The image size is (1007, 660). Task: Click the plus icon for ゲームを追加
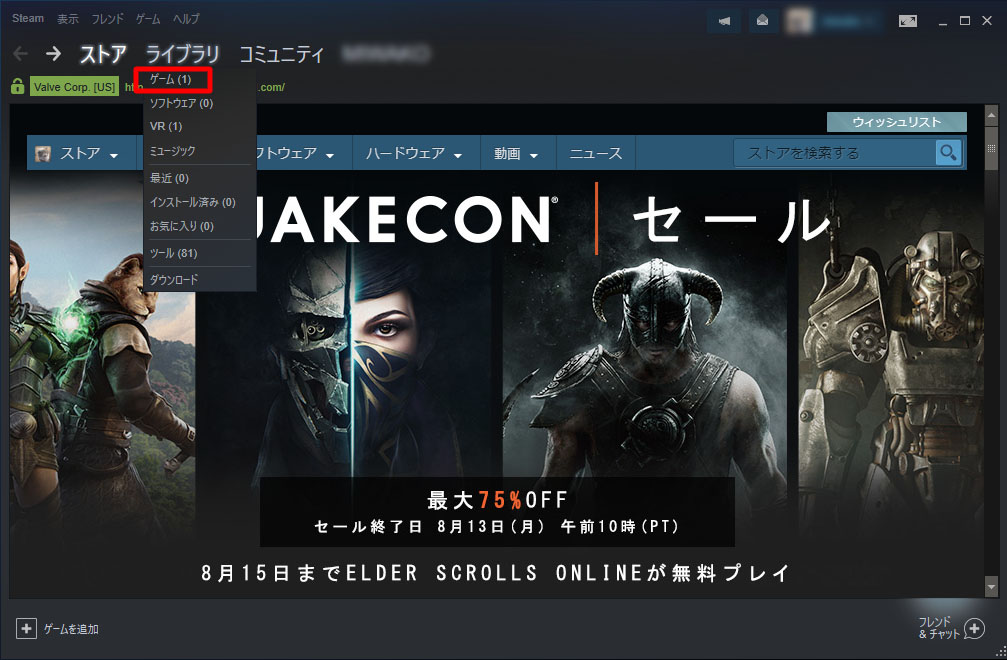[26, 629]
